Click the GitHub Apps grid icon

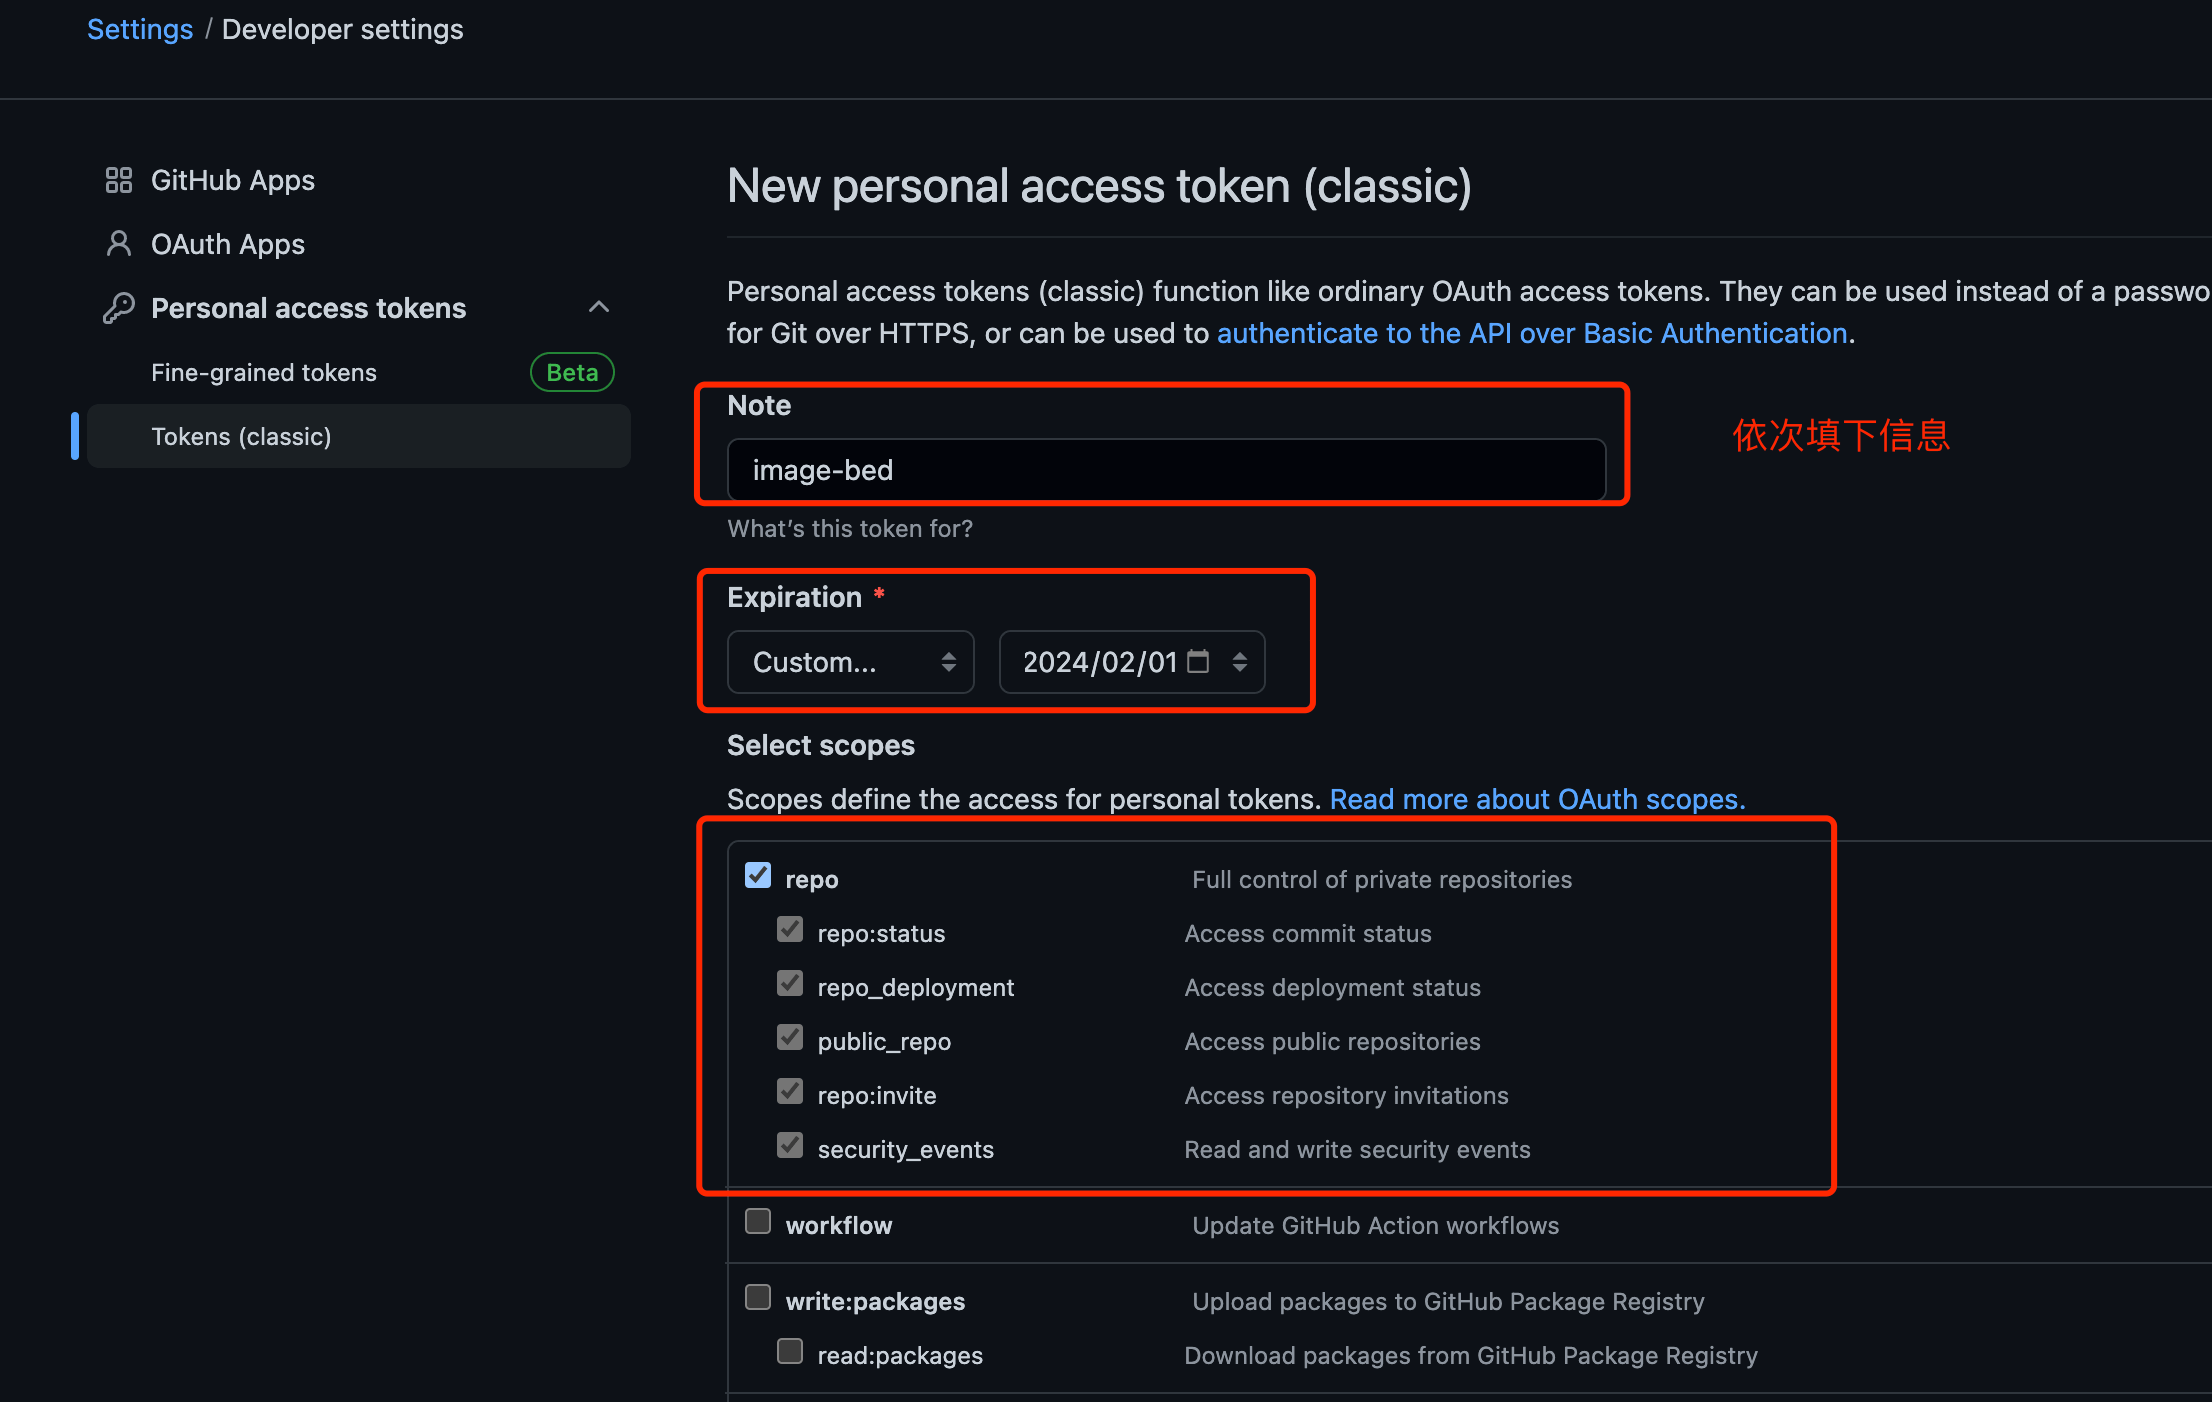(119, 180)
